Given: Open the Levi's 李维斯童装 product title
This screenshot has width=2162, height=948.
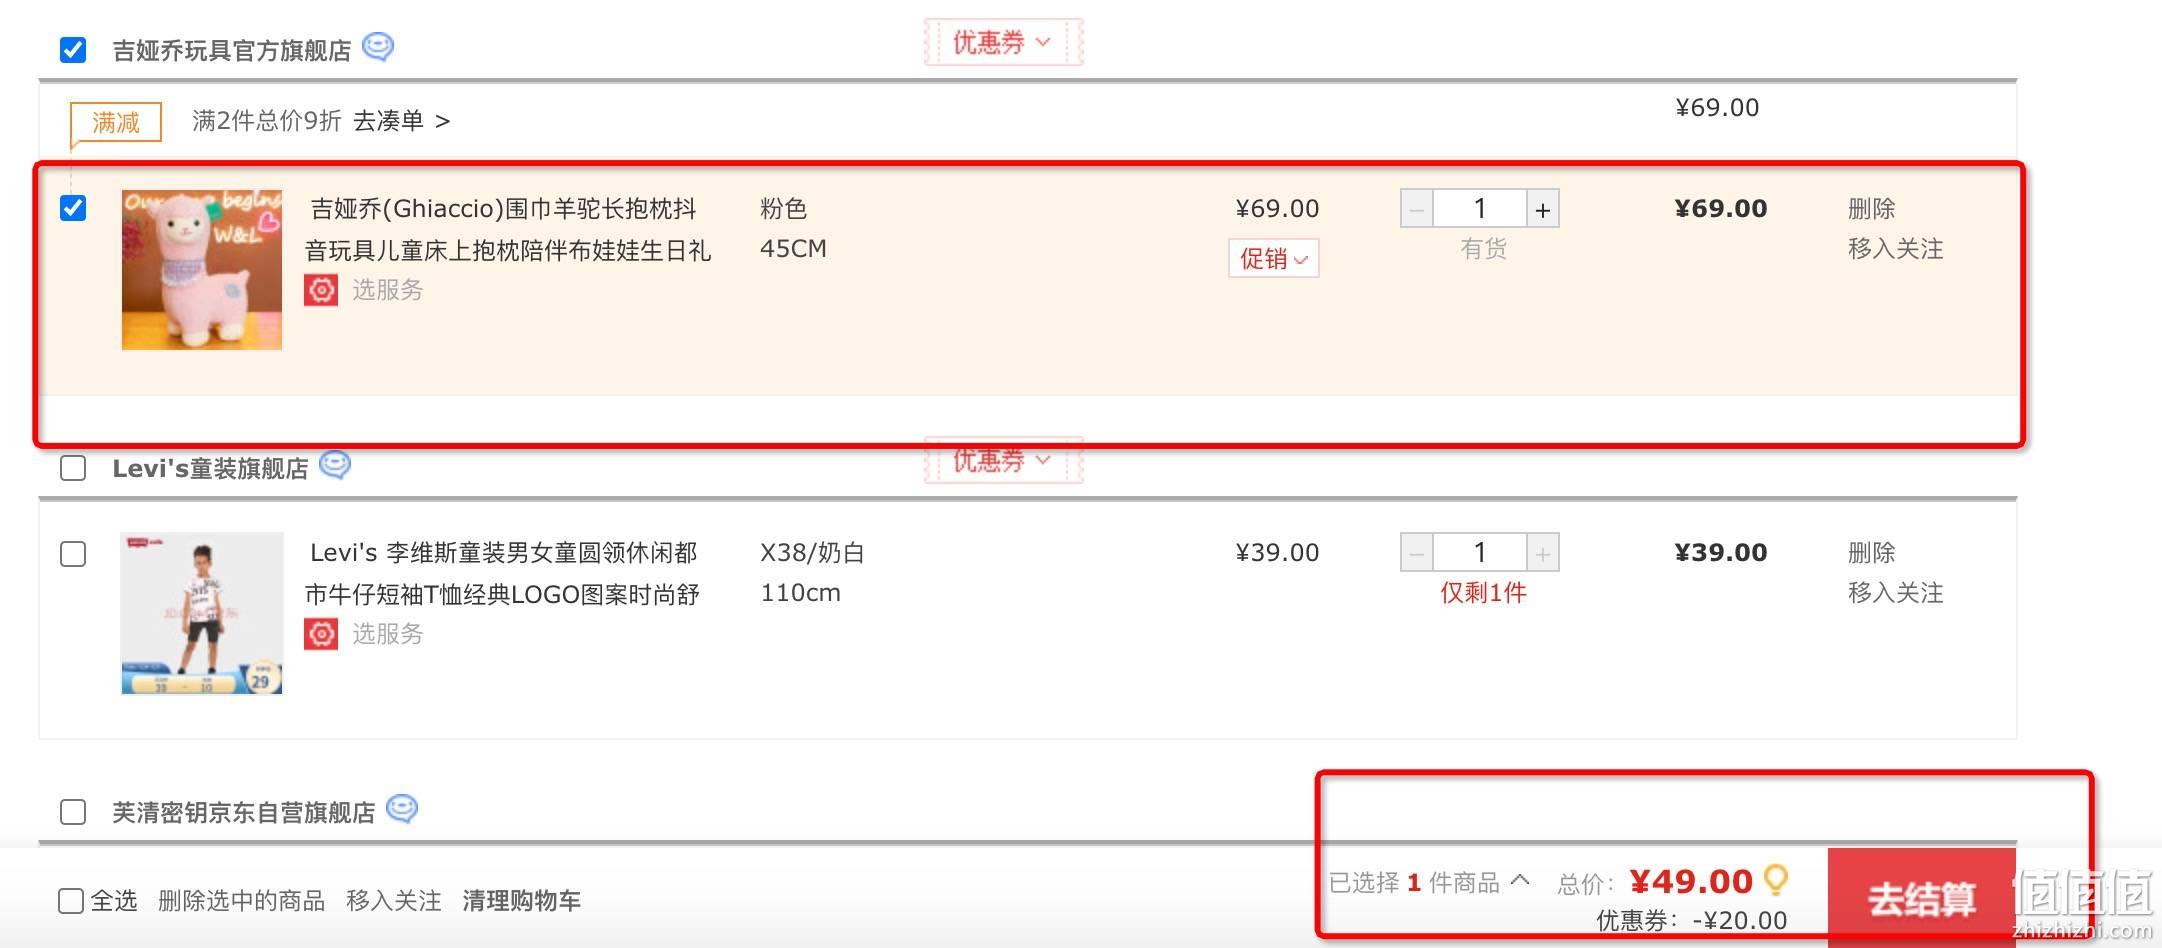Looking at the screenshot, I should [x=503, y=573].
